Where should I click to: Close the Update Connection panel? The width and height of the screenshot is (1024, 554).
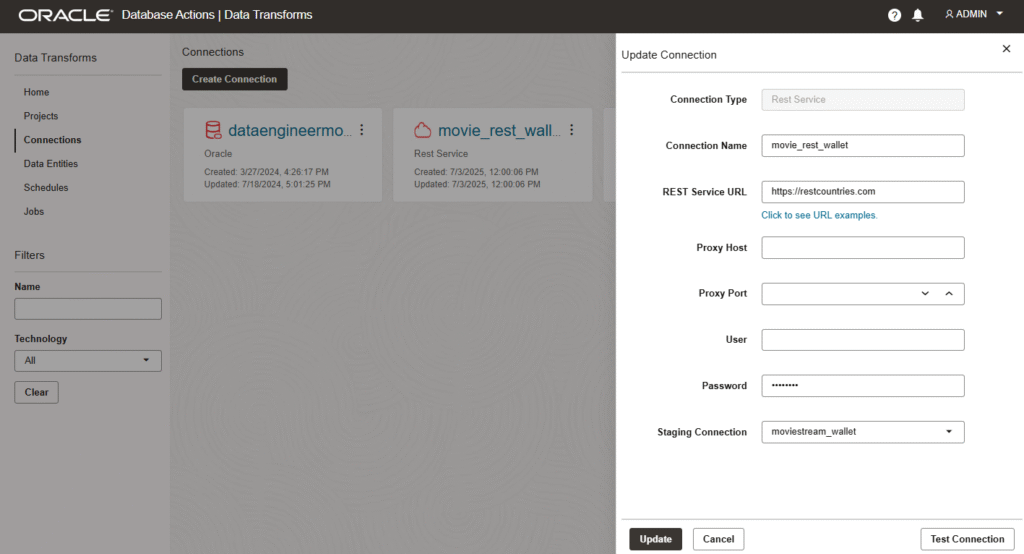1006,49
